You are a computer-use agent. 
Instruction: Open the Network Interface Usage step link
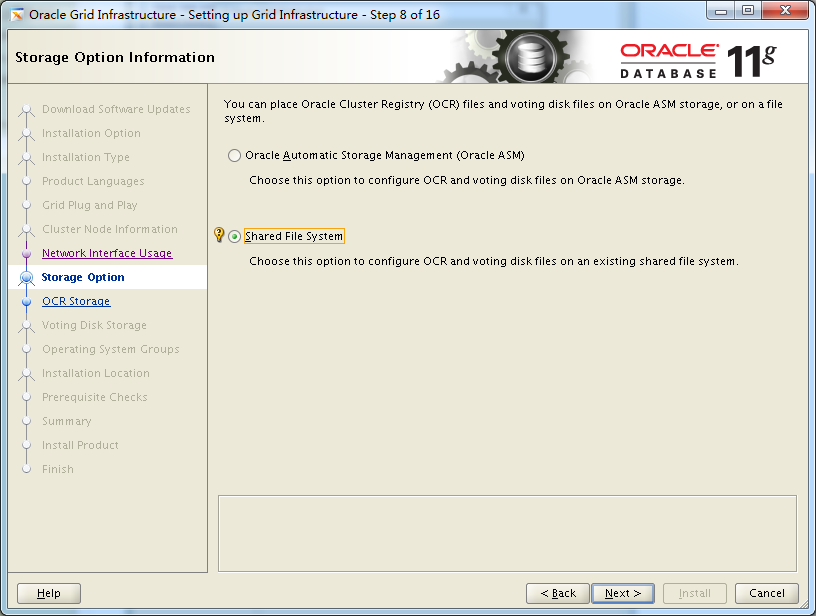pos(107,253)
